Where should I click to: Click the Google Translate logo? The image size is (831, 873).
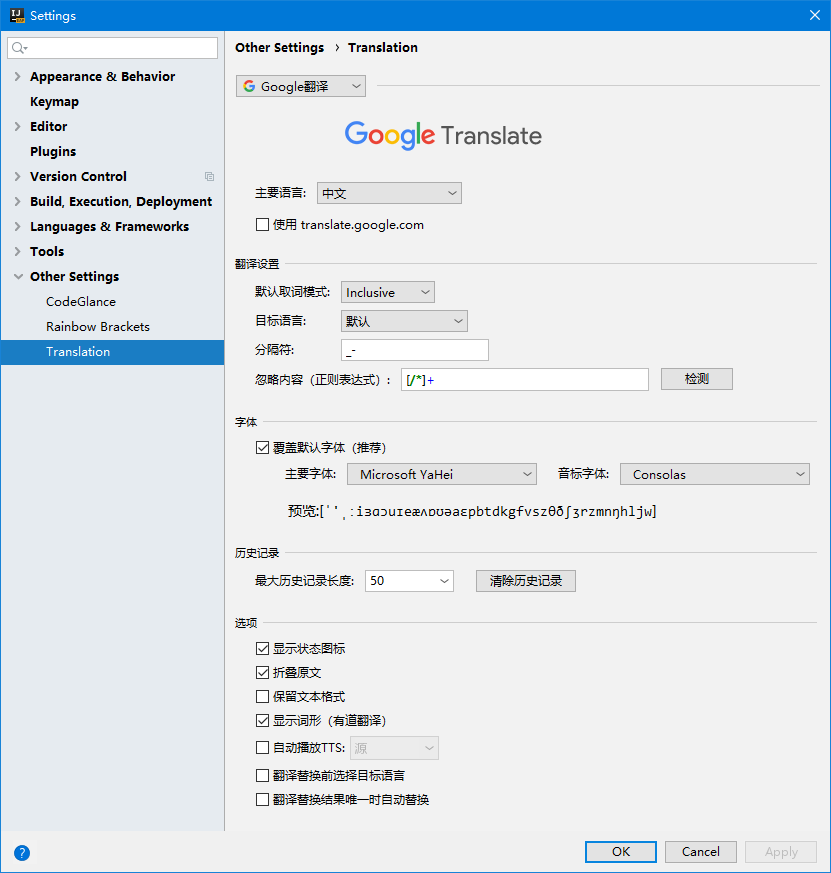(x=443, y=135)
